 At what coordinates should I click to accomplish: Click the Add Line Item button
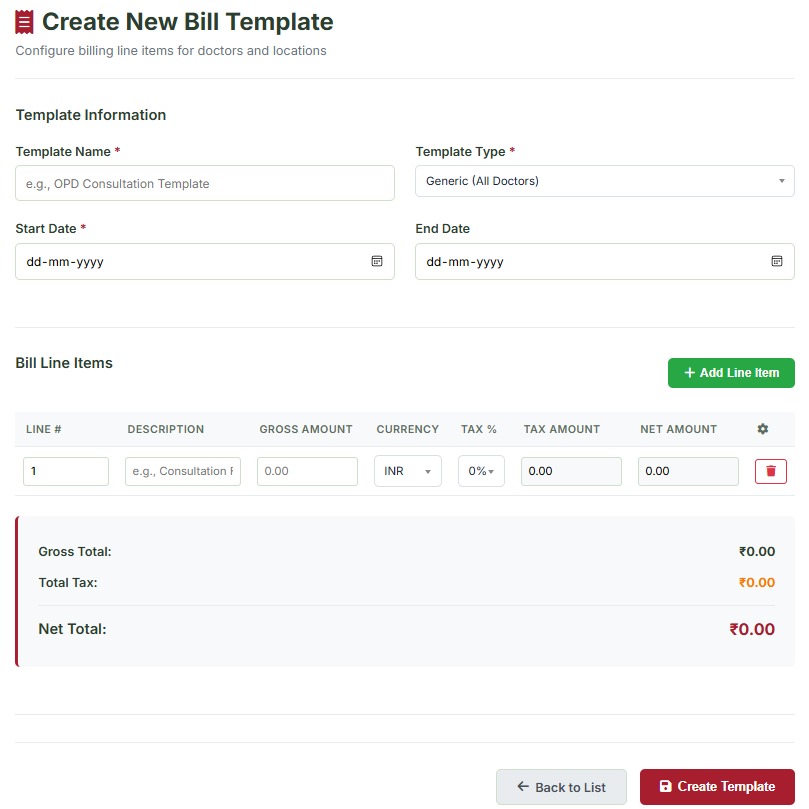tap(731, 373)
